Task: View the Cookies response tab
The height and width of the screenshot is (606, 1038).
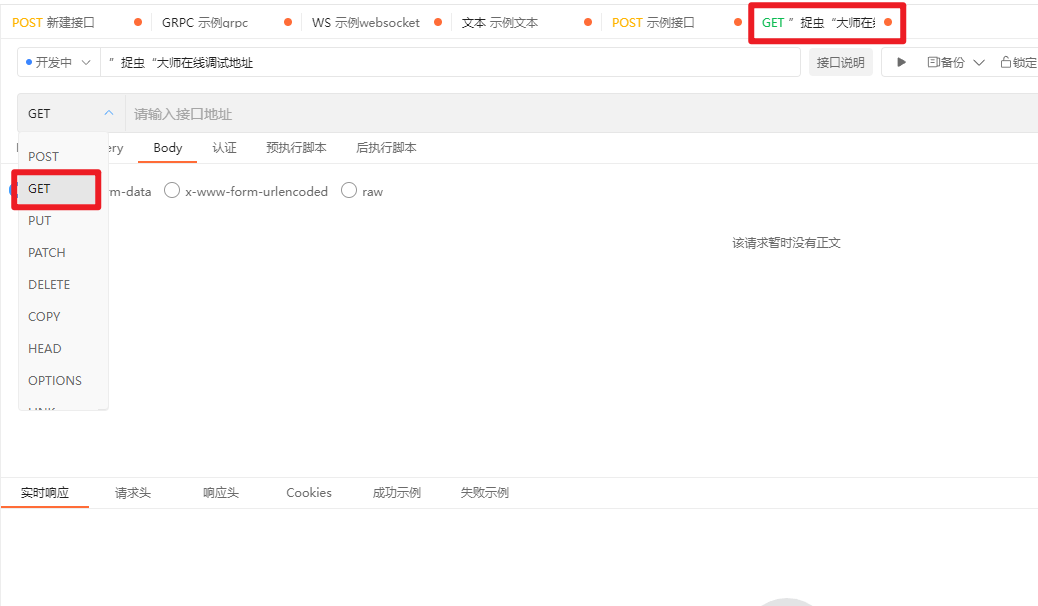Action: click(x=308, y=492)
